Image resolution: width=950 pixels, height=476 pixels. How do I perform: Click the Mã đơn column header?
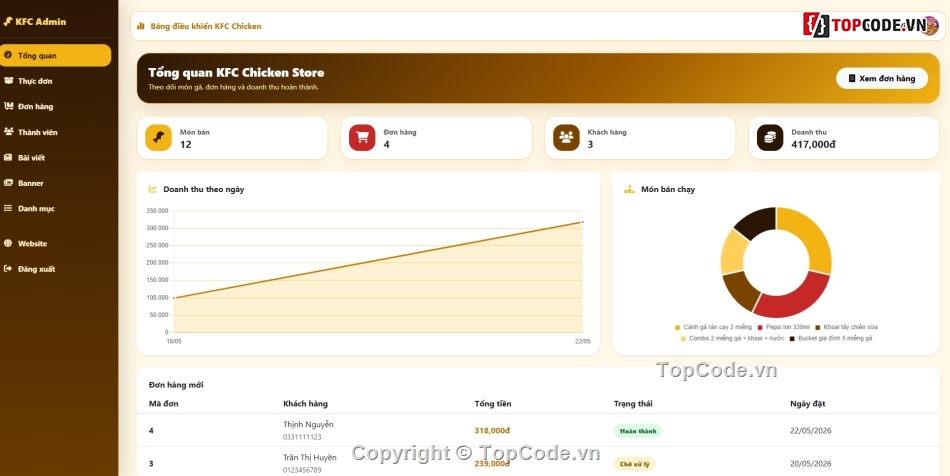[x=164, y=403]
